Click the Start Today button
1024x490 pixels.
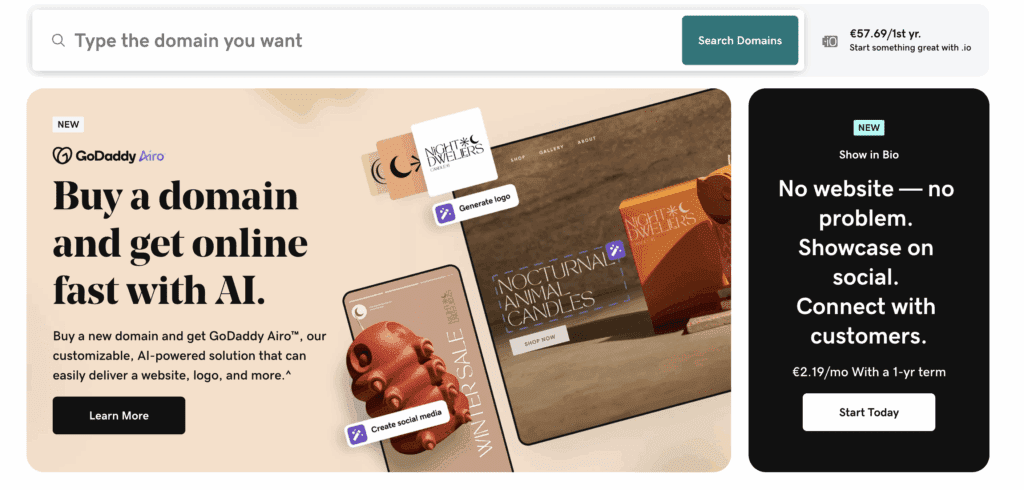[x=869, y=412]
